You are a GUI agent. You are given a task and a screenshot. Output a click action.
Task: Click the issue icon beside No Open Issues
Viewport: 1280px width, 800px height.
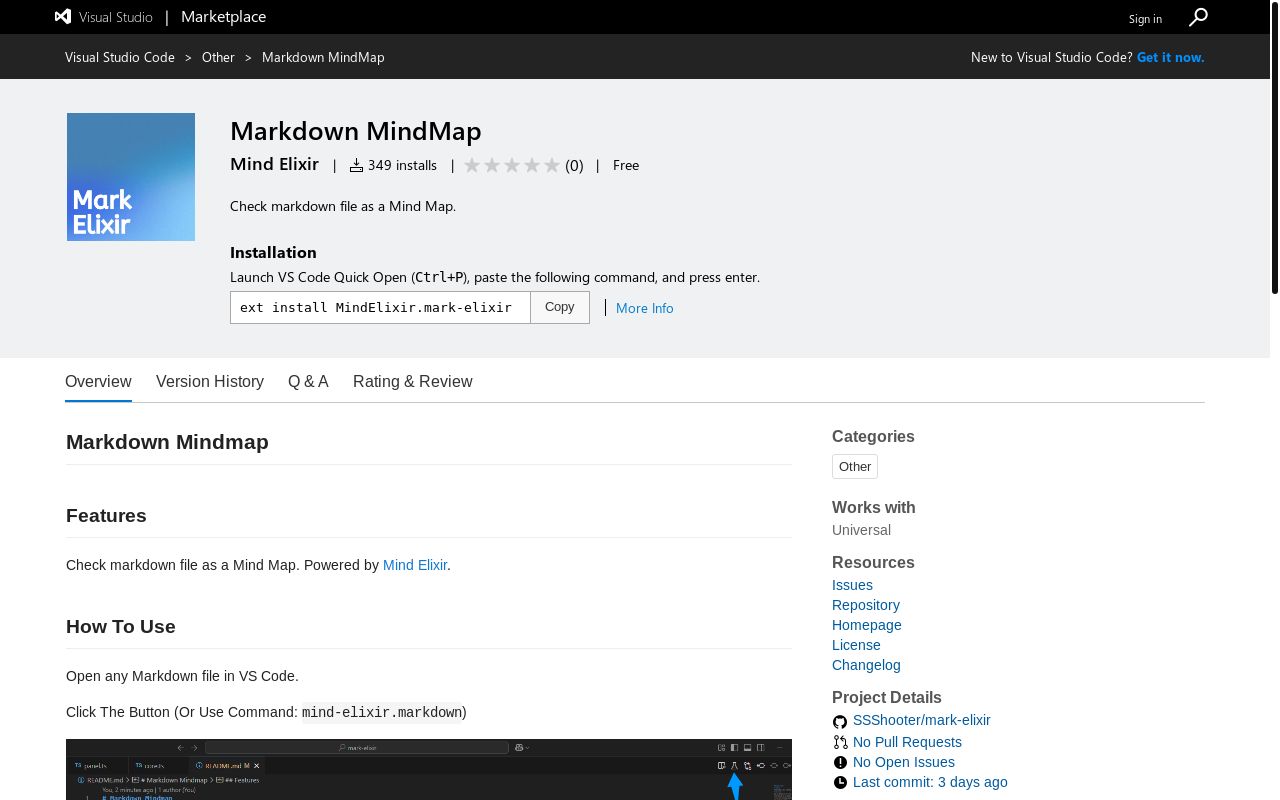840,762
